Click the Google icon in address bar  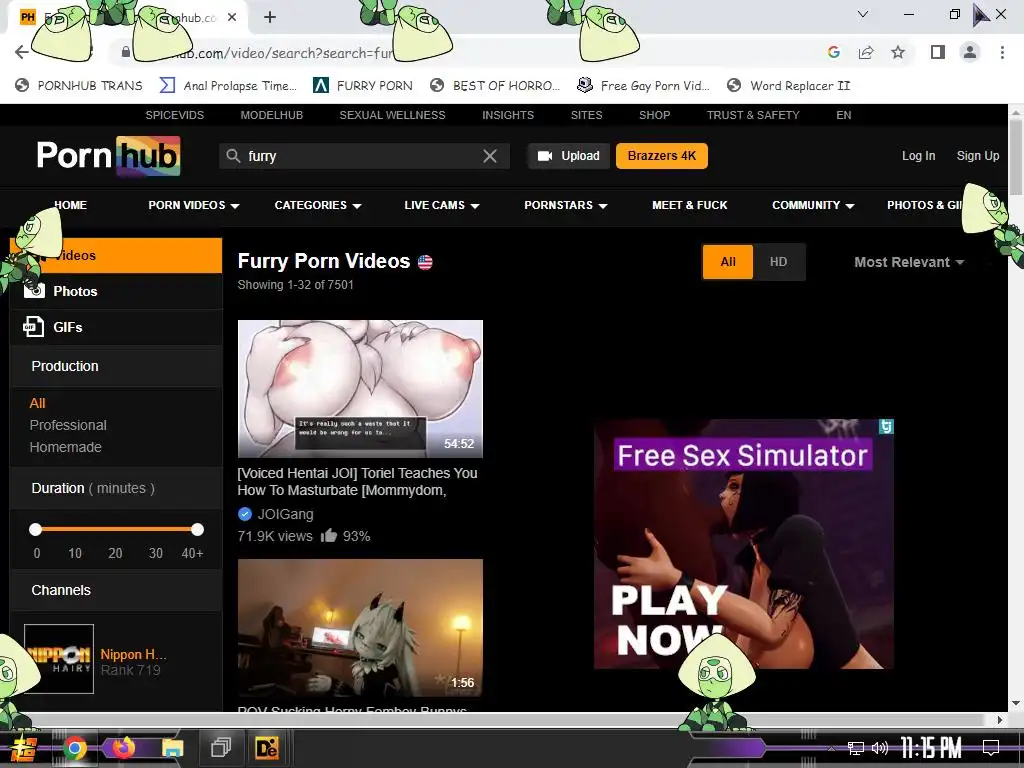tap(833, 52)
